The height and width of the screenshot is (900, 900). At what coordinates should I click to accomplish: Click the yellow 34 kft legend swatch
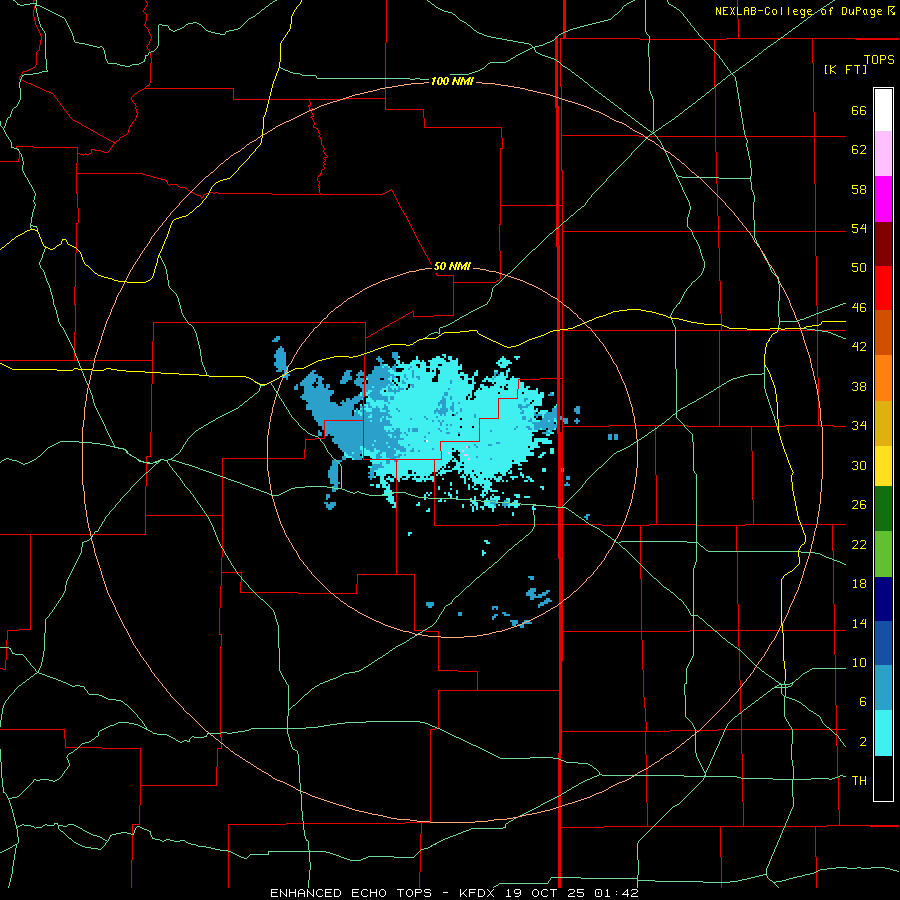(x=883, y=466)
